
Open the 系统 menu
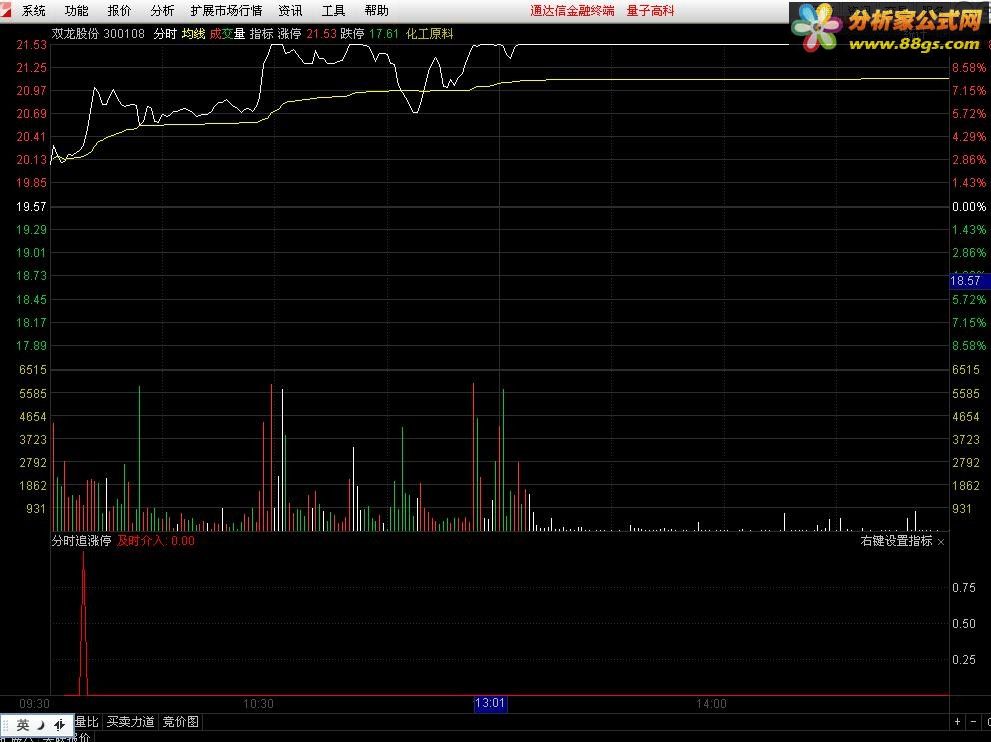pyautogui.click(x=33, y=11)
